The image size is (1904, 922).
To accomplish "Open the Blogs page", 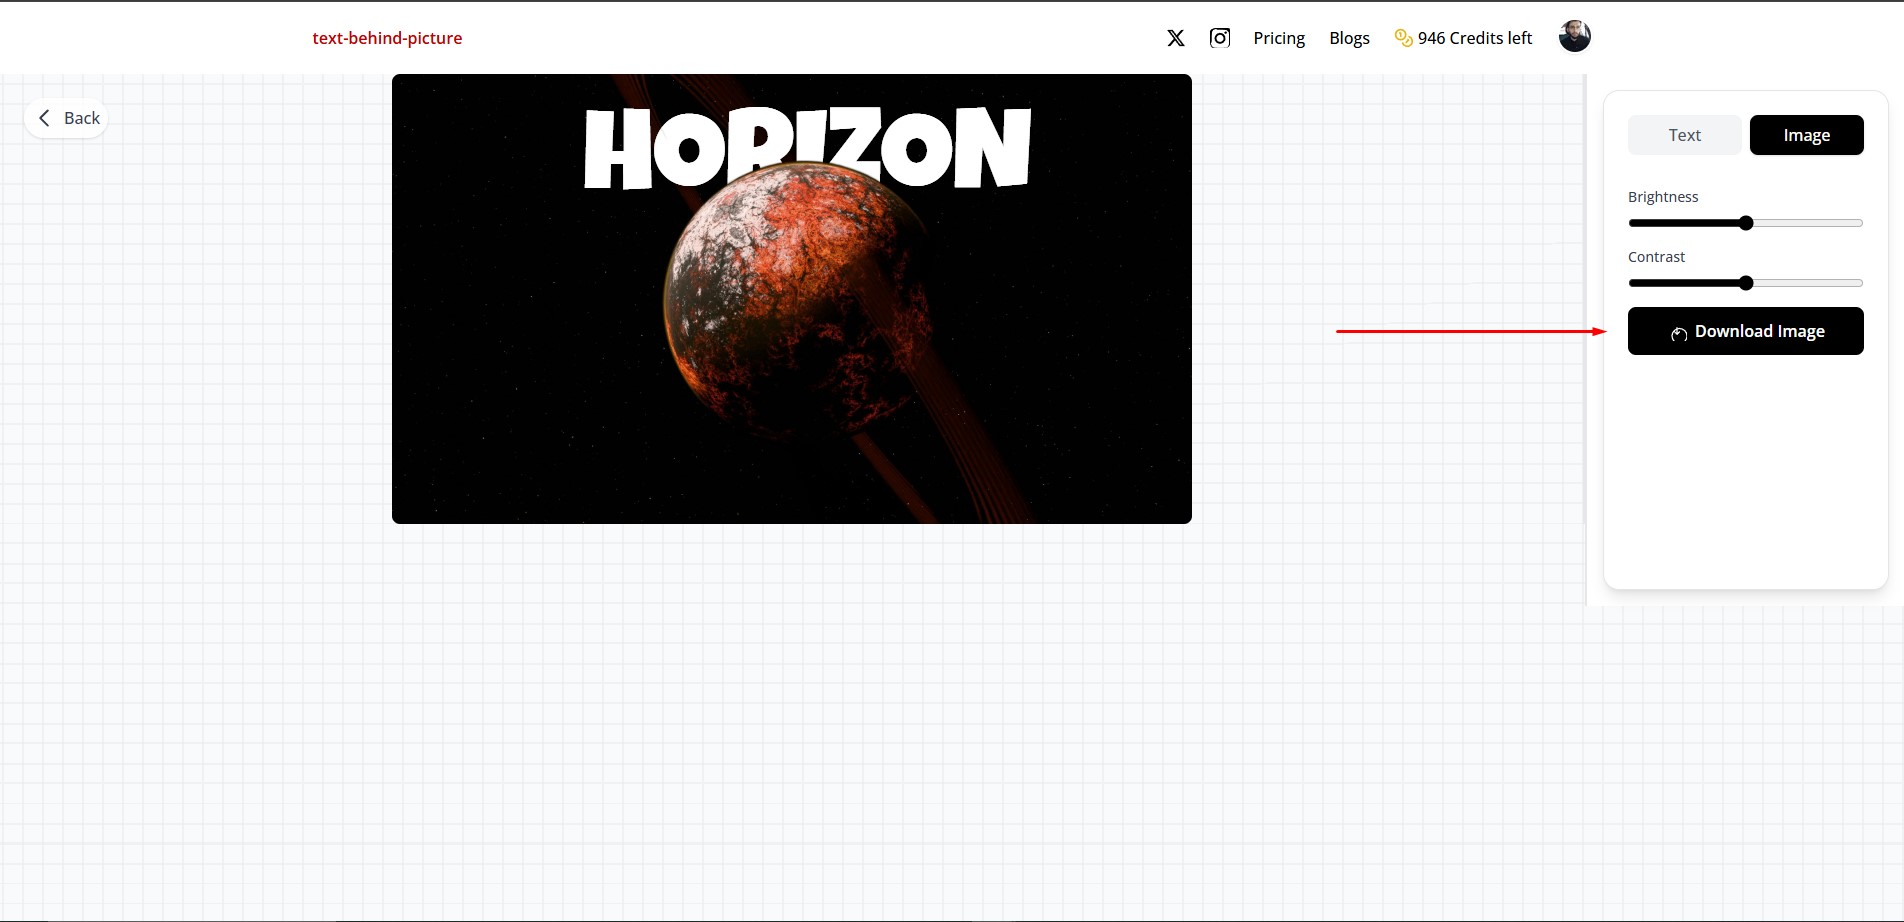I will [1349, 38].
